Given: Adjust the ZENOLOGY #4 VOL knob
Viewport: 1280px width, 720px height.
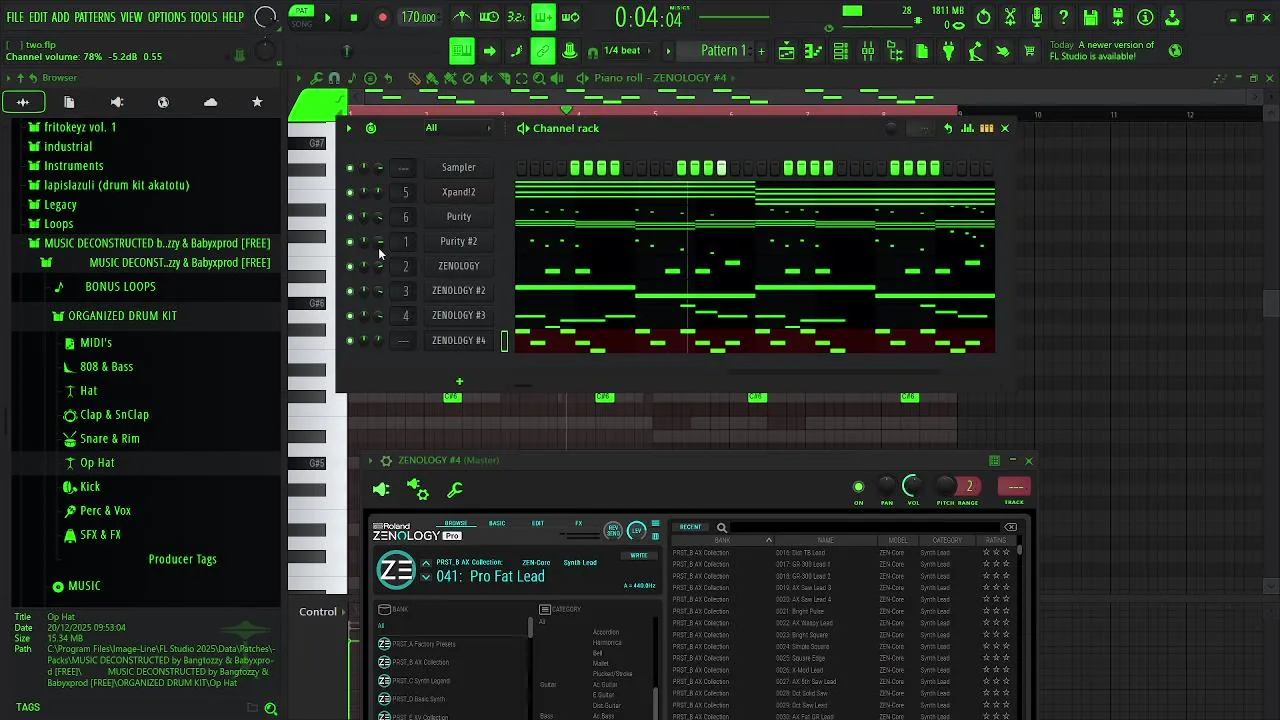Looking at the screenshot, I should 913,487.
